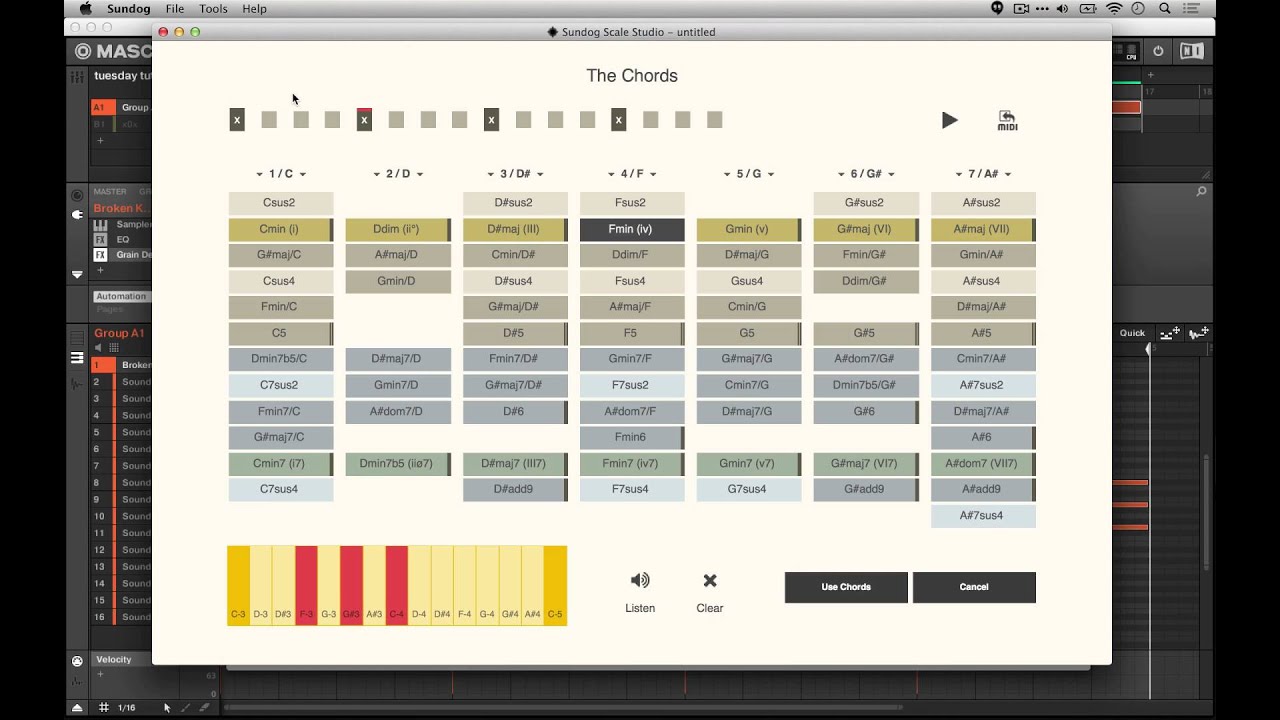
Task: Open Maschine's search magnifier icon
Action: (1202, 191)
